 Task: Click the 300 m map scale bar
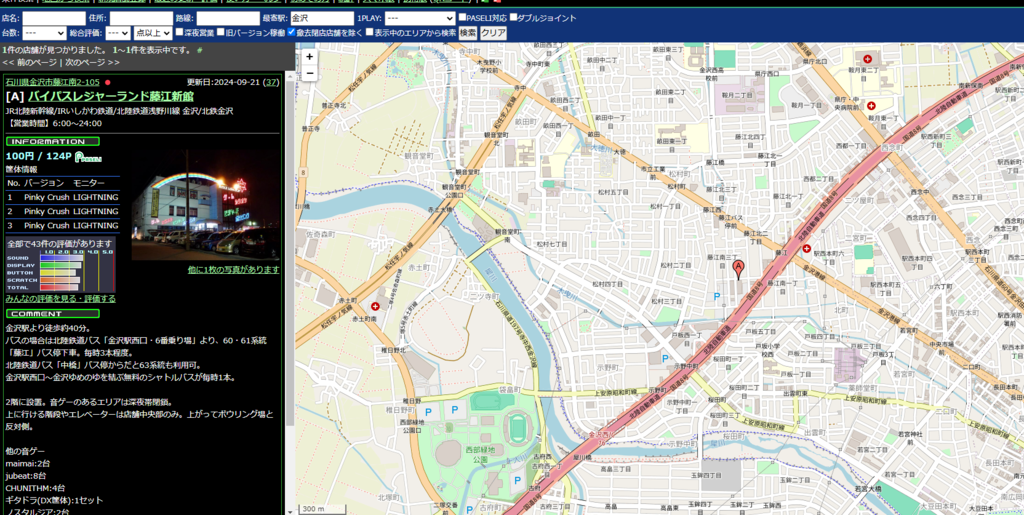pos(323,508)
